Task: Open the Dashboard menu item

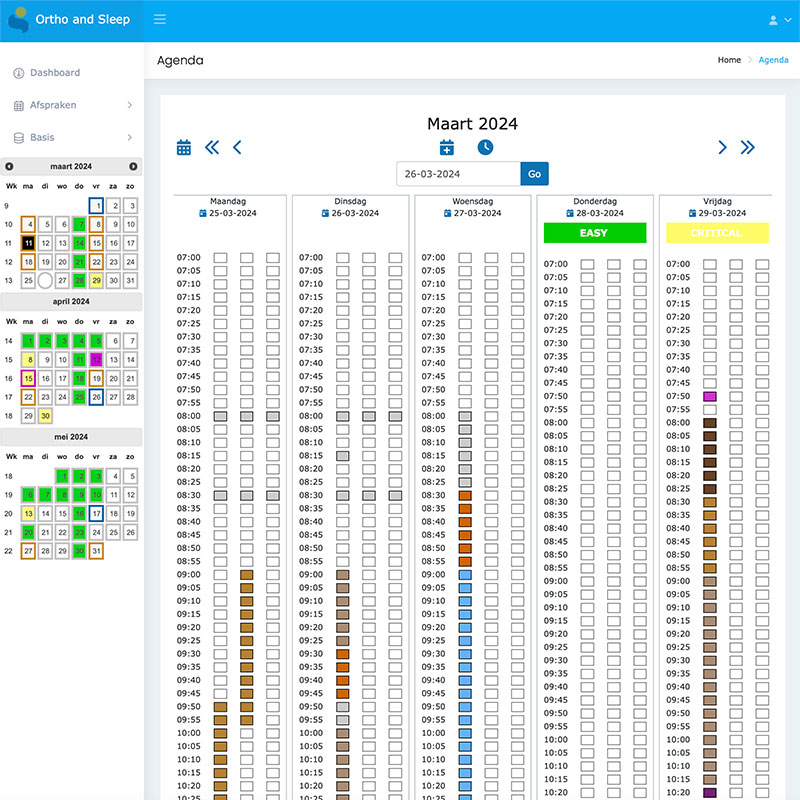Action: point(55,72)
